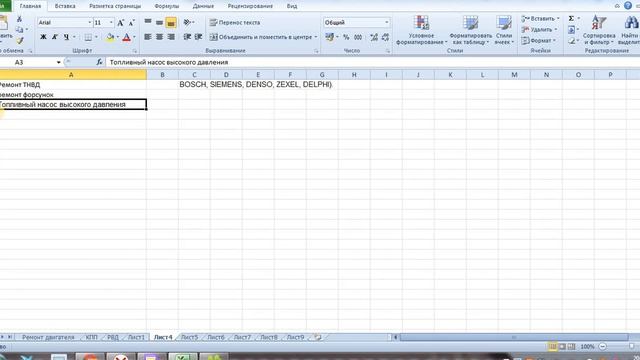
Task: Click the horizontal scrollbar
Action: click(x=514, y=337)
